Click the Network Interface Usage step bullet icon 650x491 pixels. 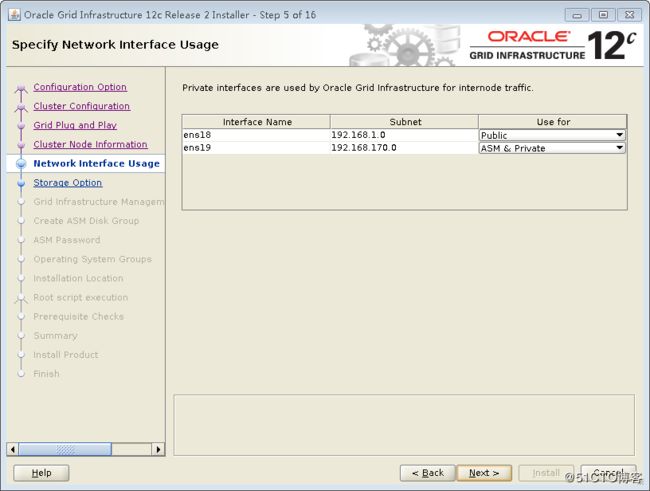coord(21,164)
